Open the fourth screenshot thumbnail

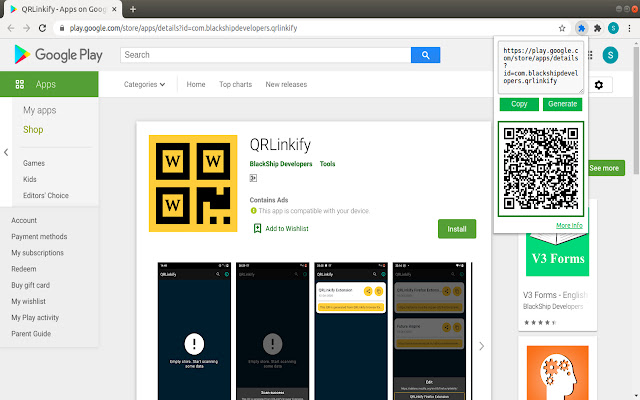coord(429,331)
